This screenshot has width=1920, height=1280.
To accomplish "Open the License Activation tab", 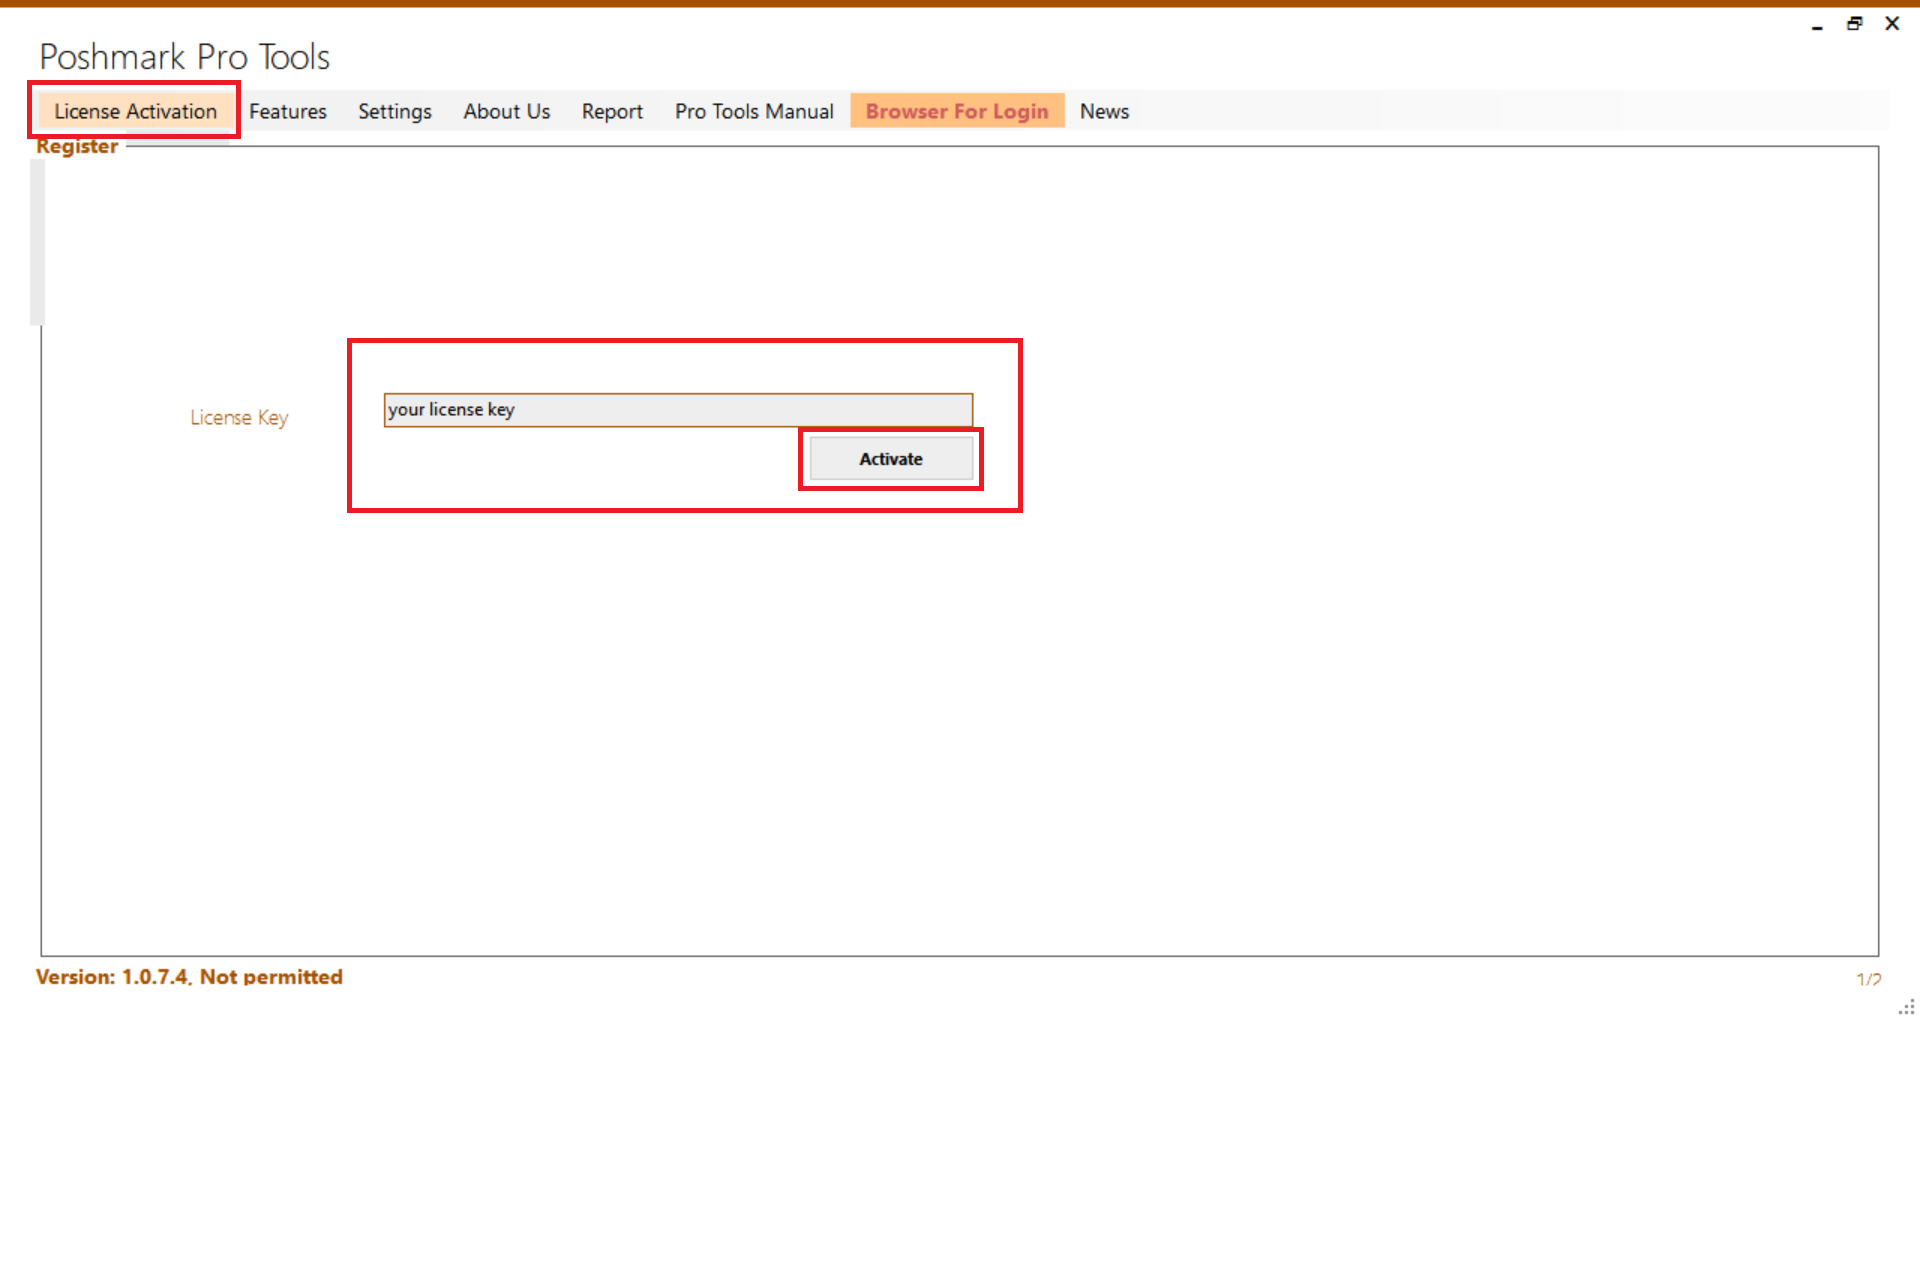I will (135, 111).
